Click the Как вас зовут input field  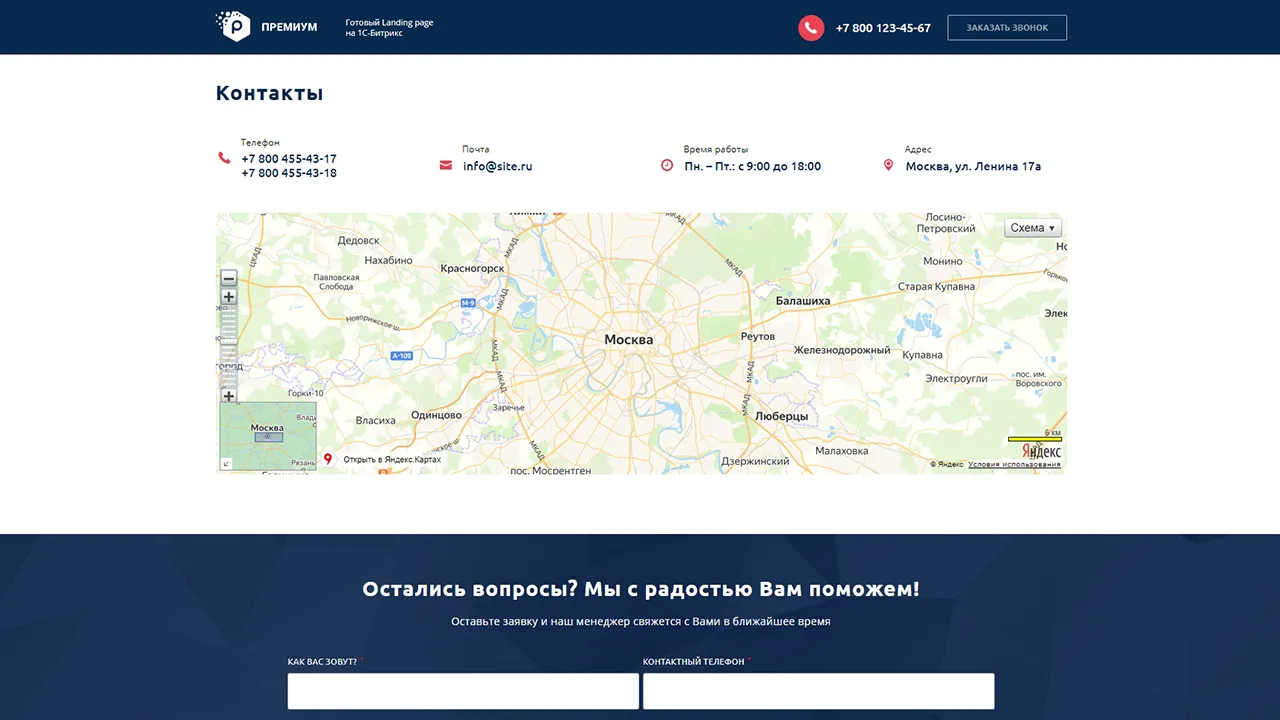point(463,691)
